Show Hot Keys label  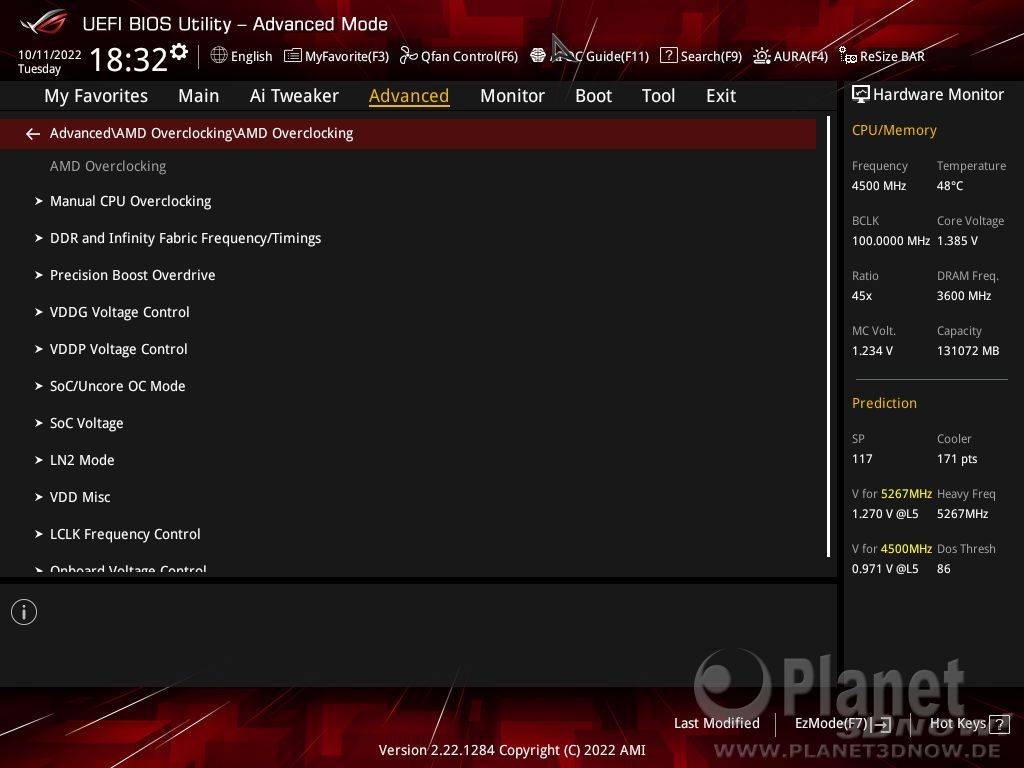pyautogui.click(x=957, y=723)
